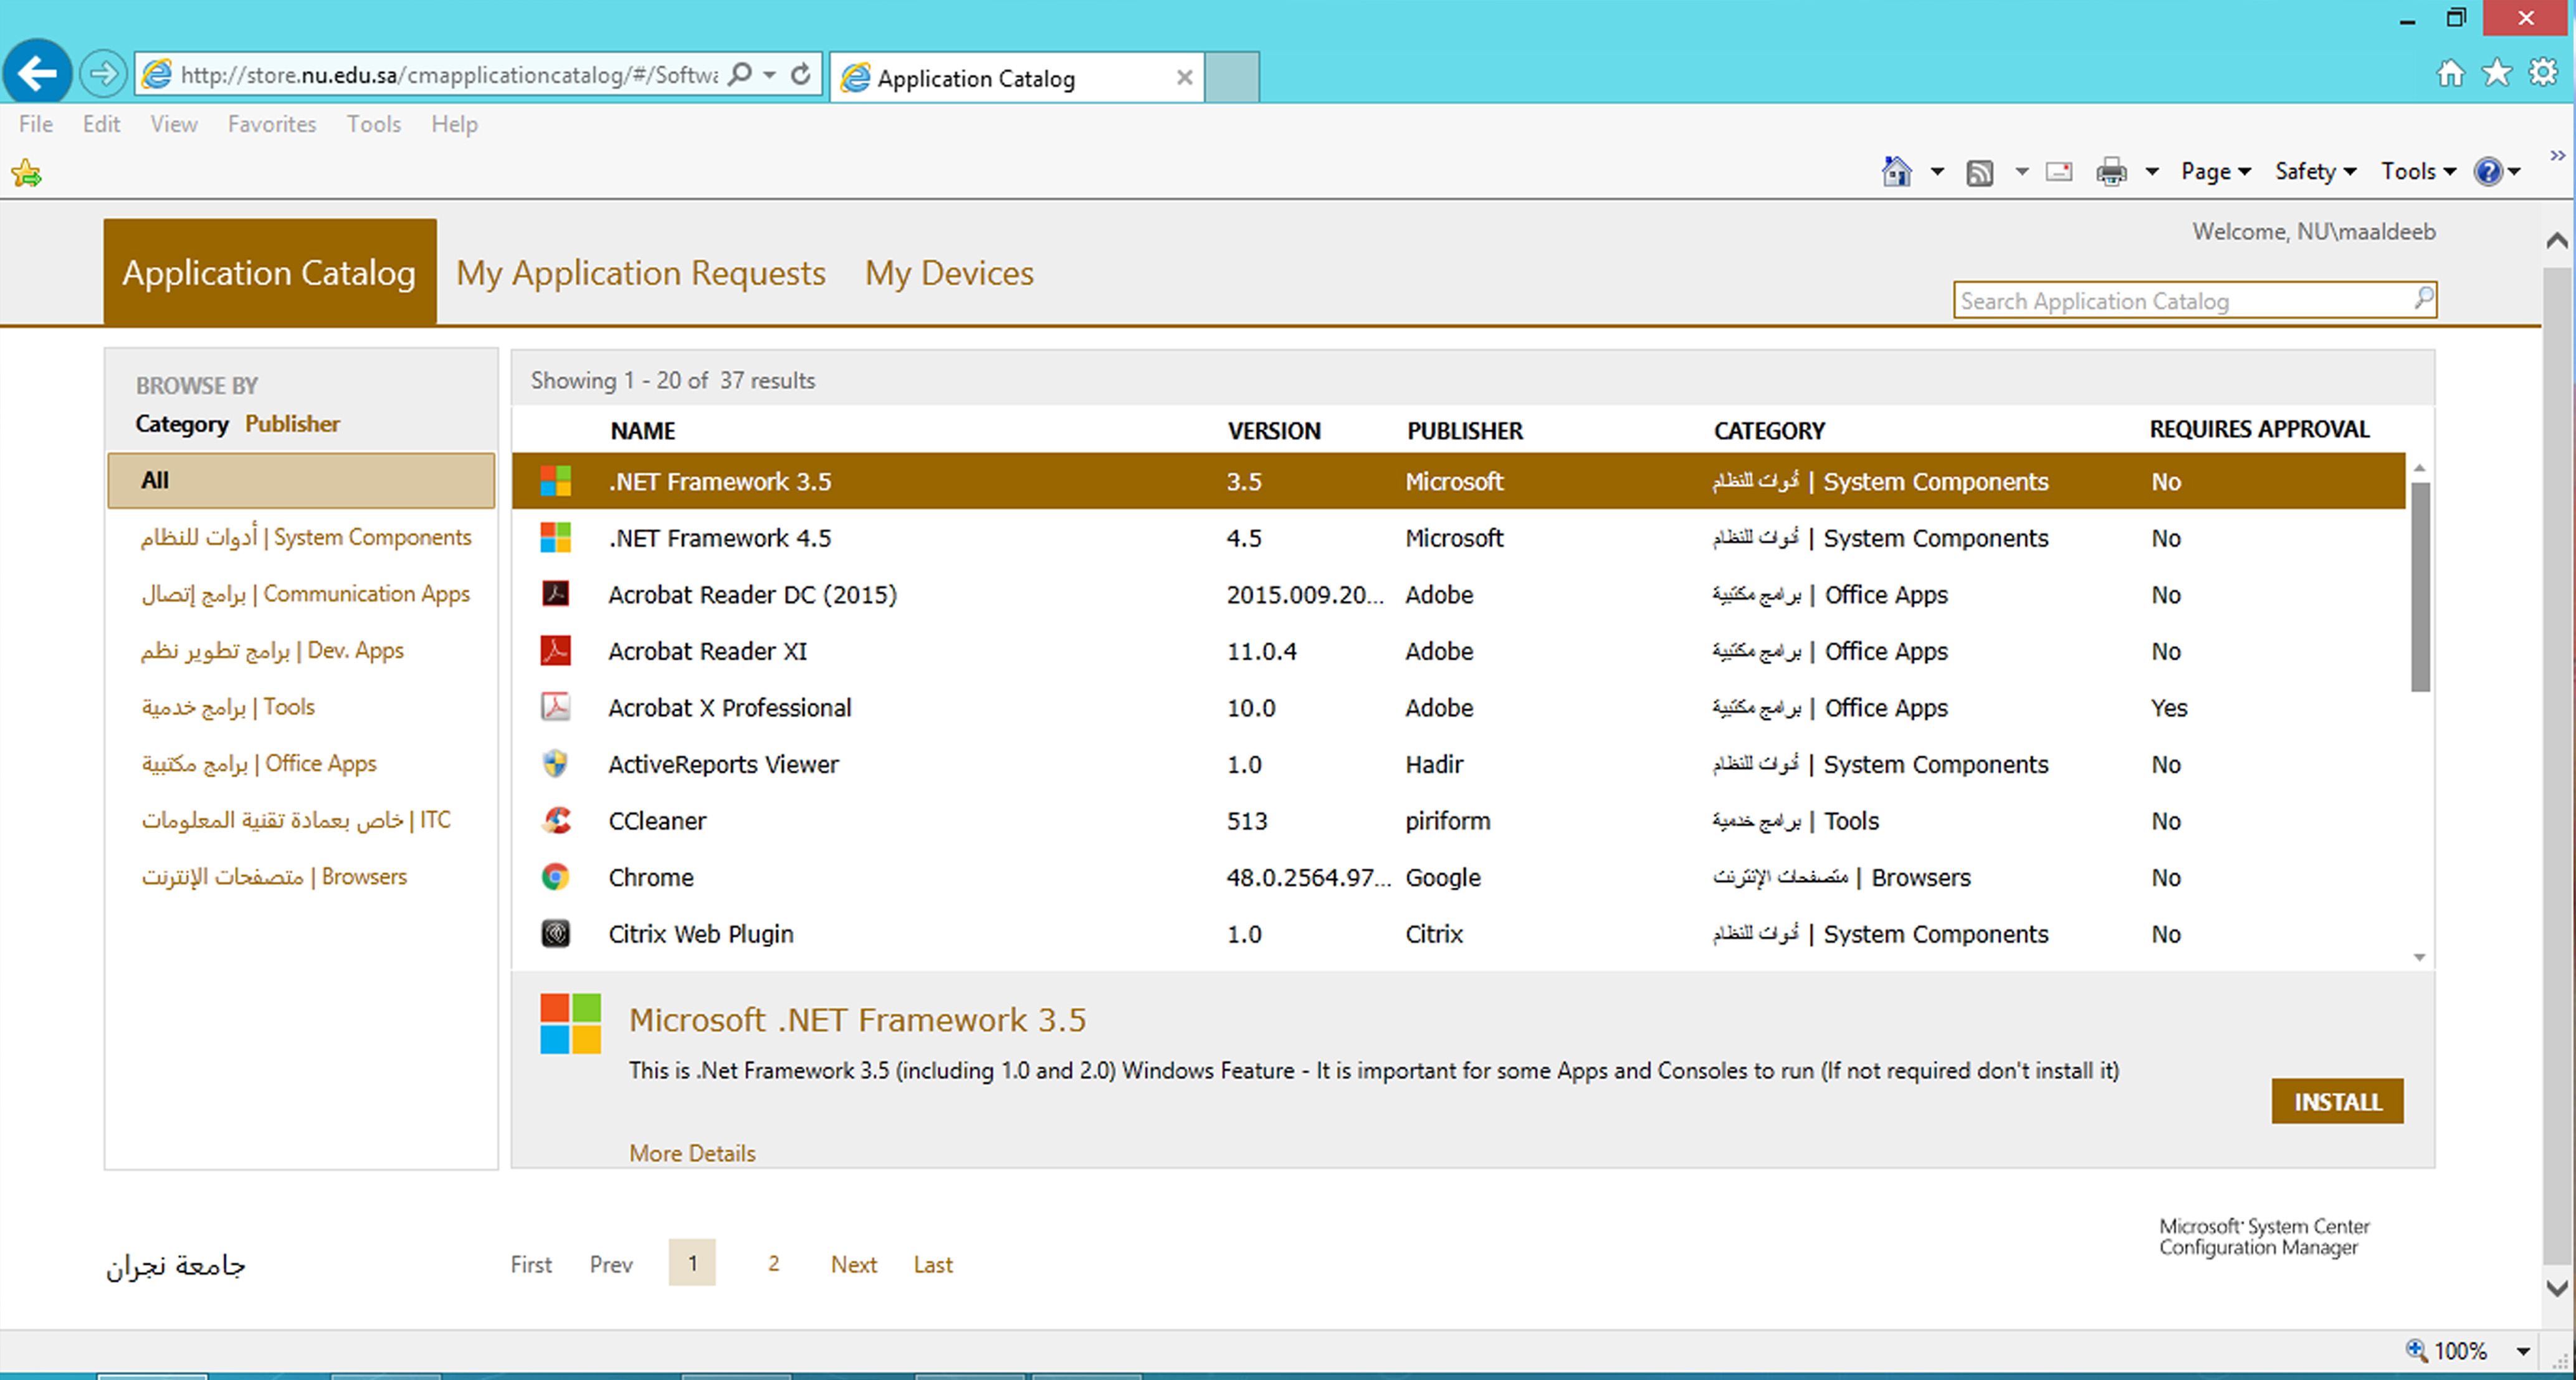2576x1380 pixels.
Task: Refresh the page using address bar icon
Action: click(801, 75)
